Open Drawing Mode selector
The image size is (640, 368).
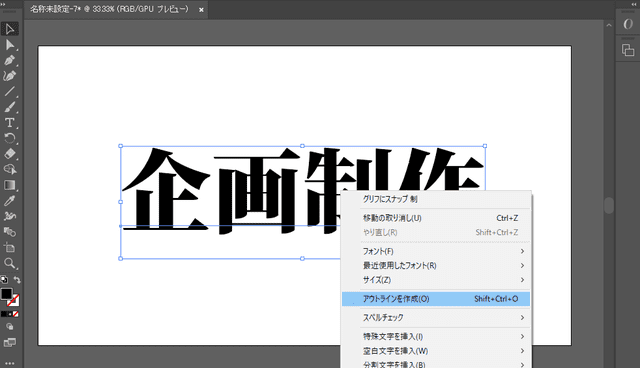point(9,327)
